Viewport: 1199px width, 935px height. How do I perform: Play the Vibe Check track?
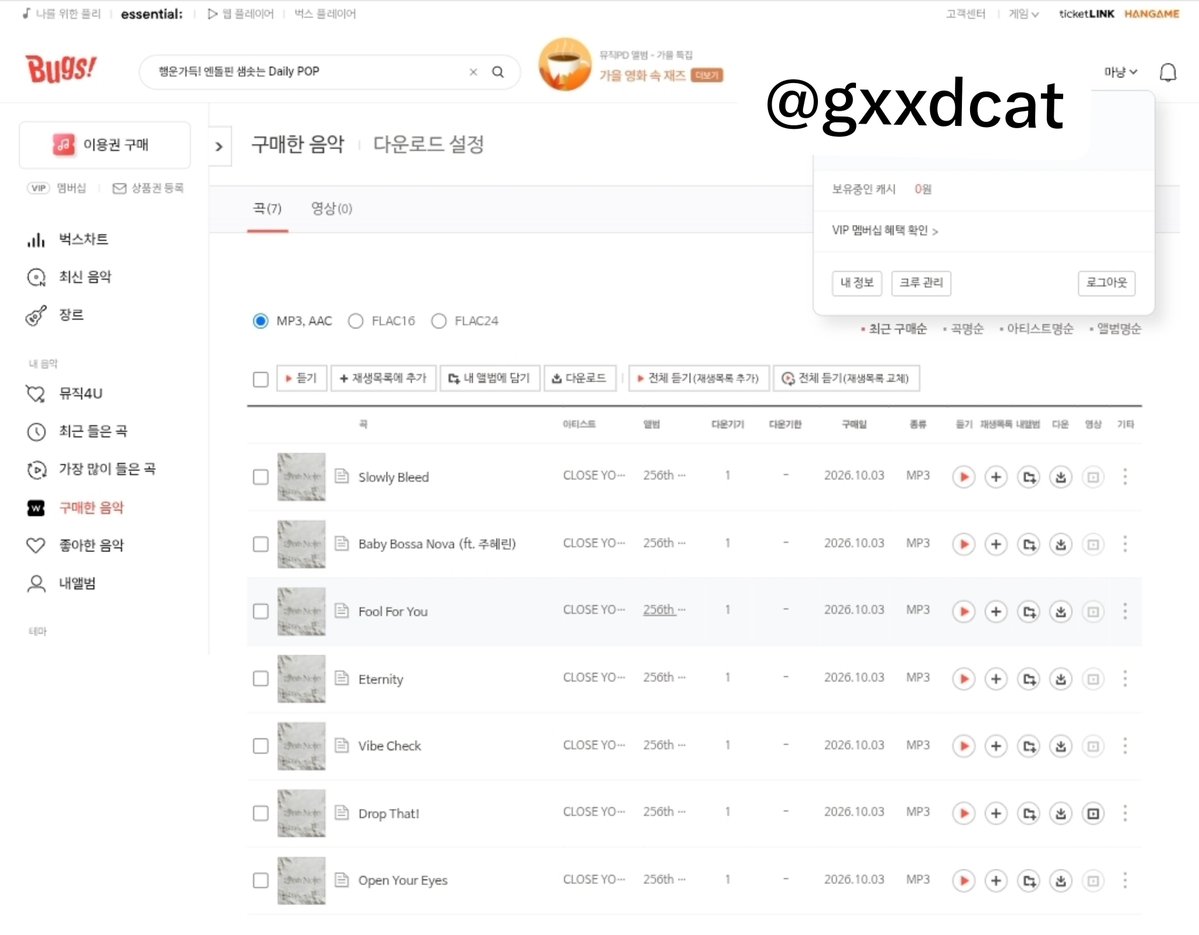pos(963,746)
